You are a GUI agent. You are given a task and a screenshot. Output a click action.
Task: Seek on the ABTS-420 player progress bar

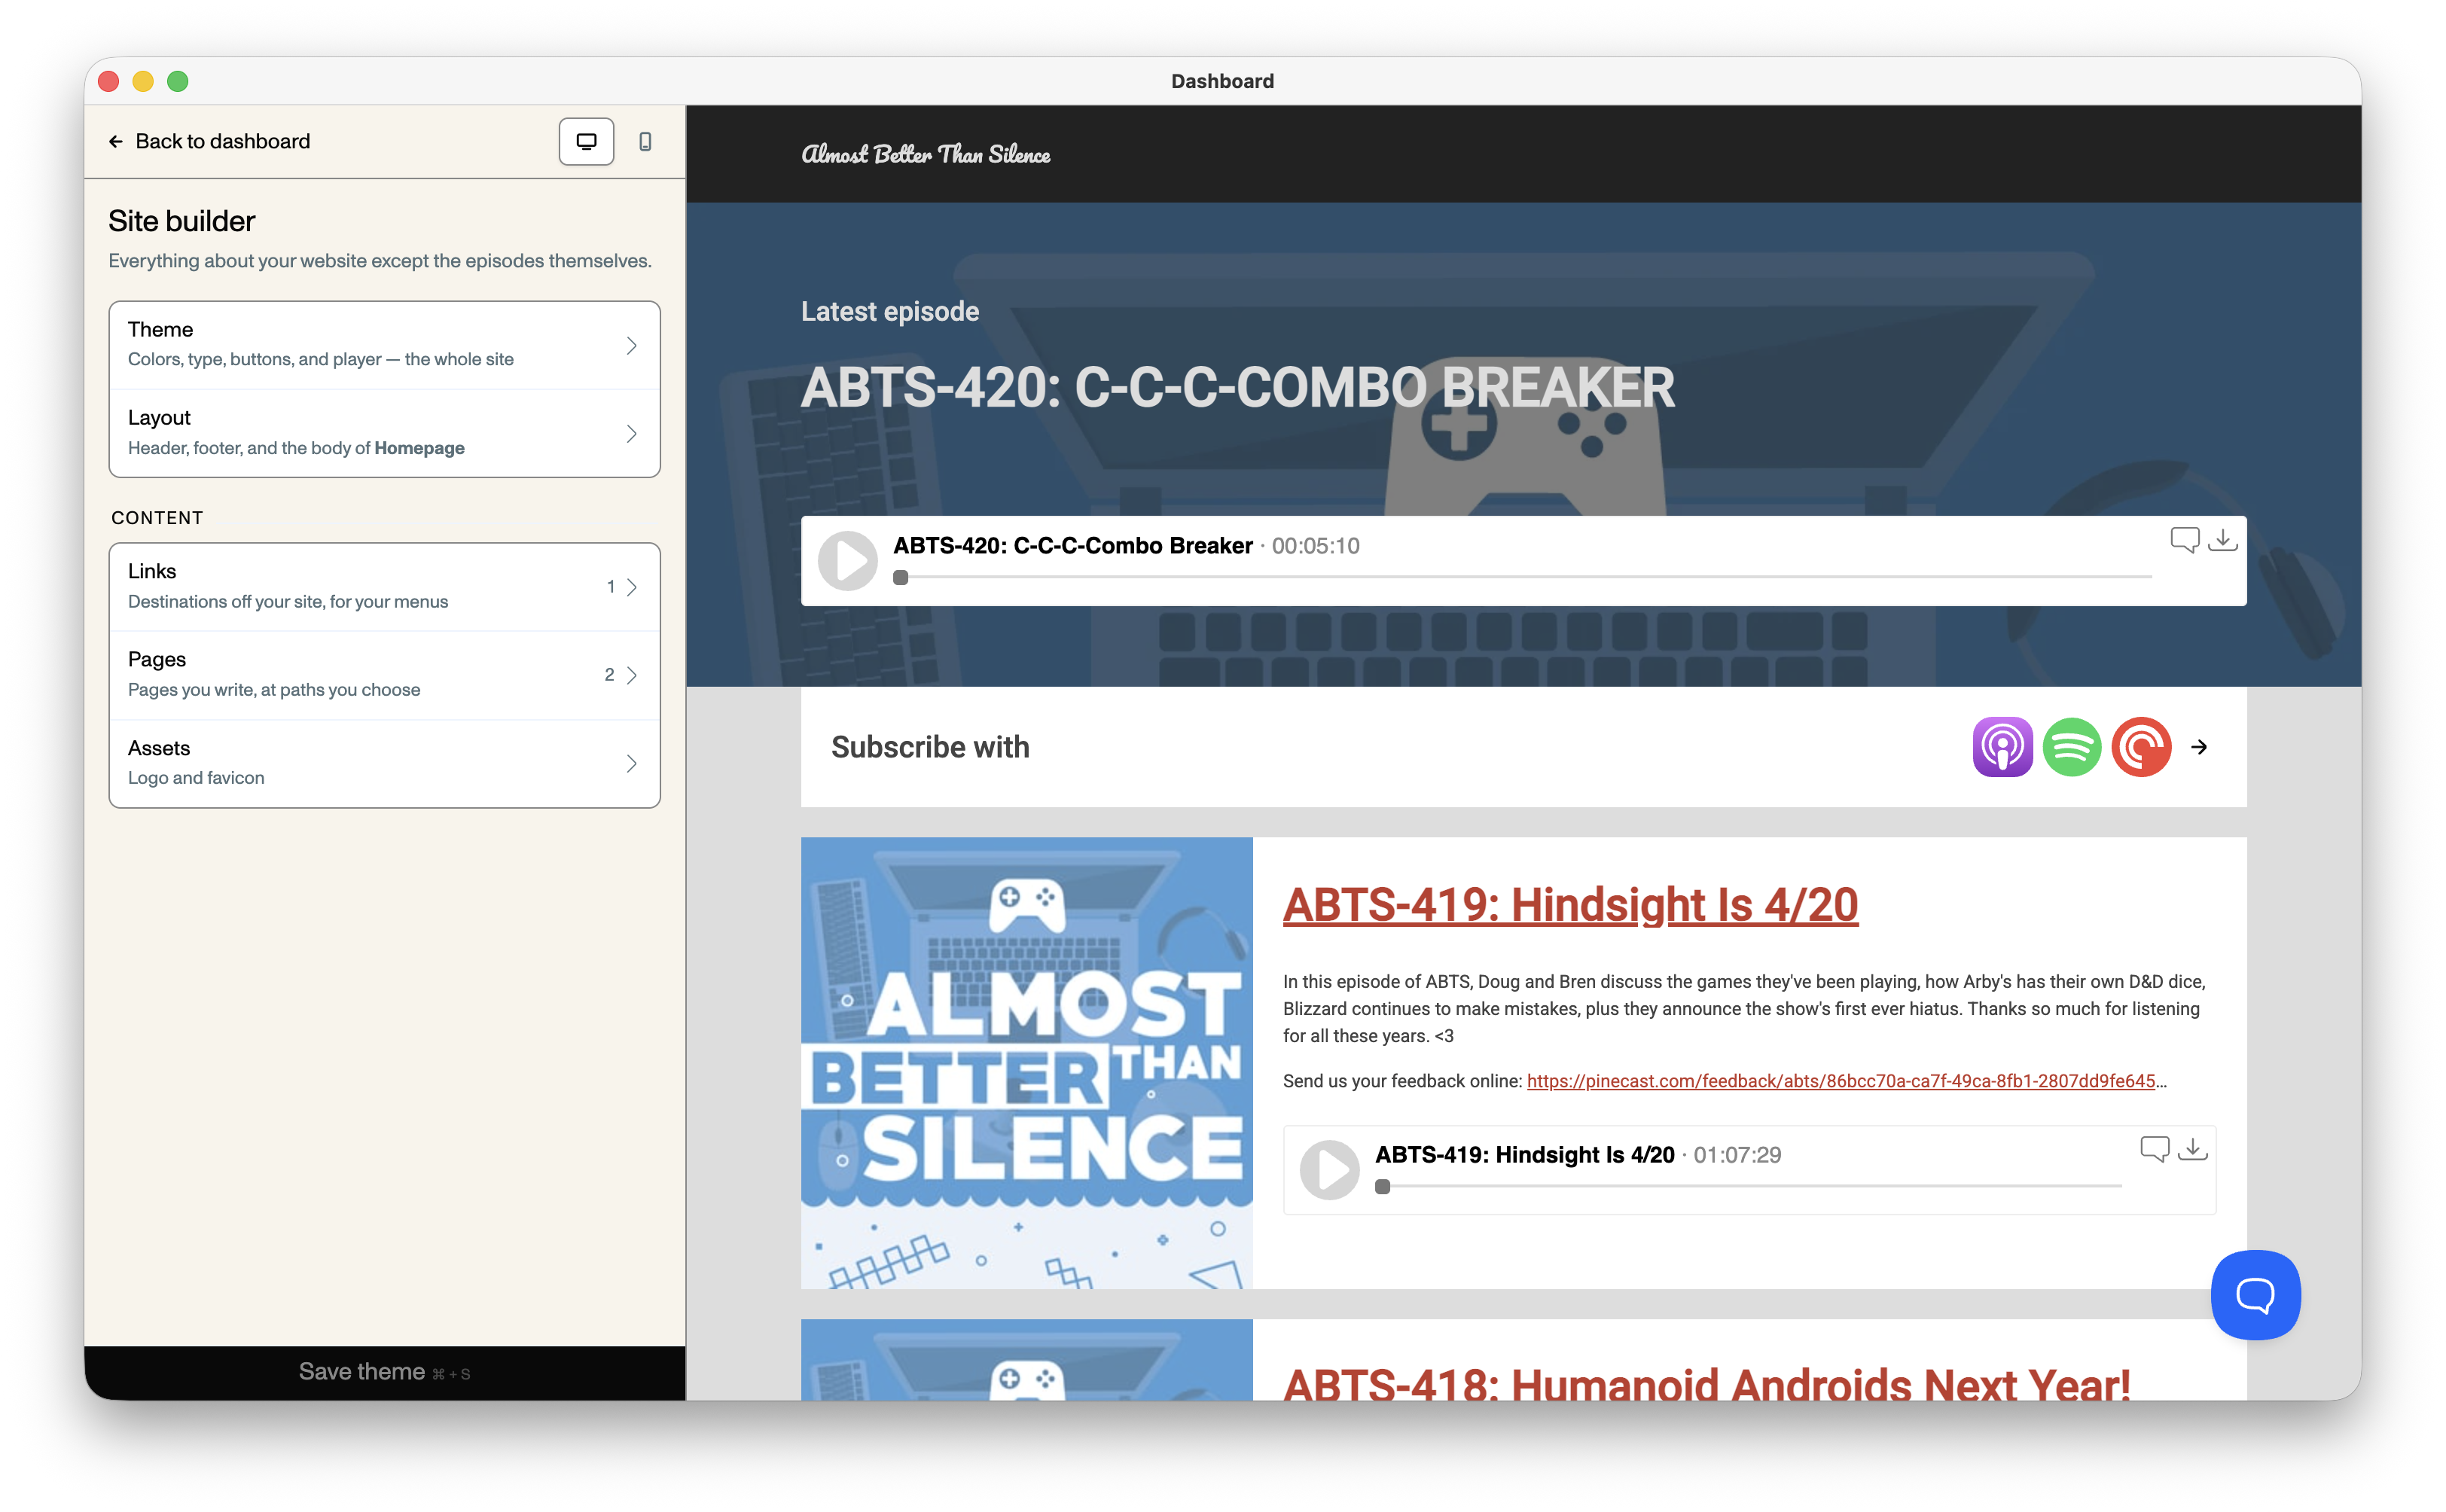(1521, 577)
